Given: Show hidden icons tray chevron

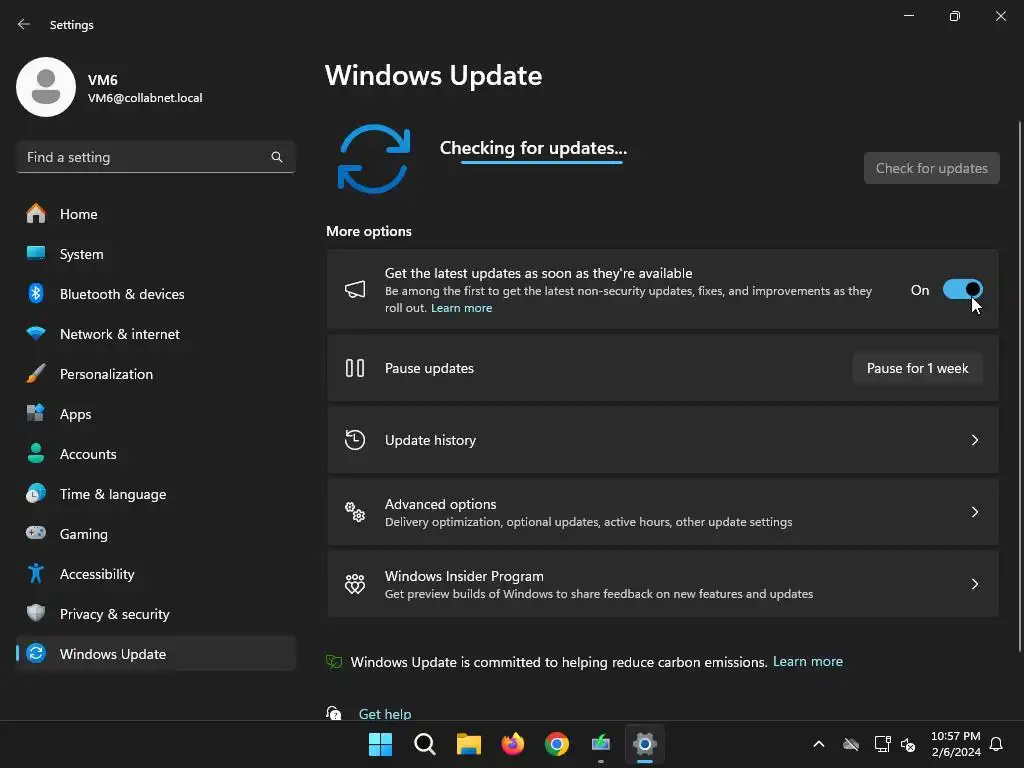Looking at the screenshot, I should point(818,744).
